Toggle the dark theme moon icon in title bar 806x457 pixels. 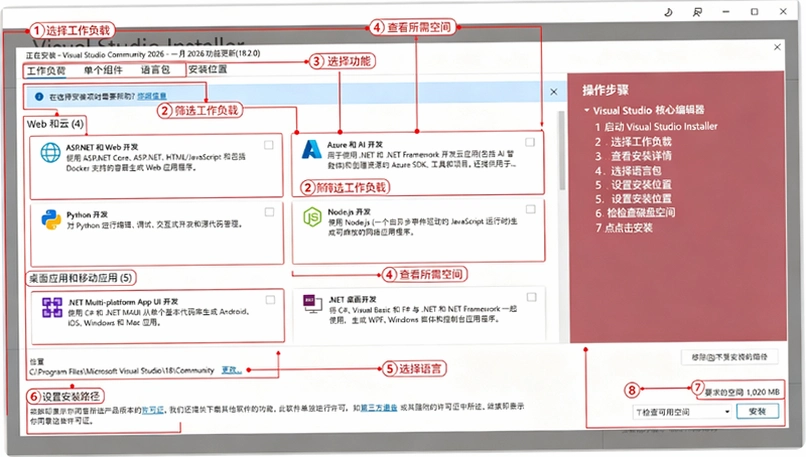[668, 12]
